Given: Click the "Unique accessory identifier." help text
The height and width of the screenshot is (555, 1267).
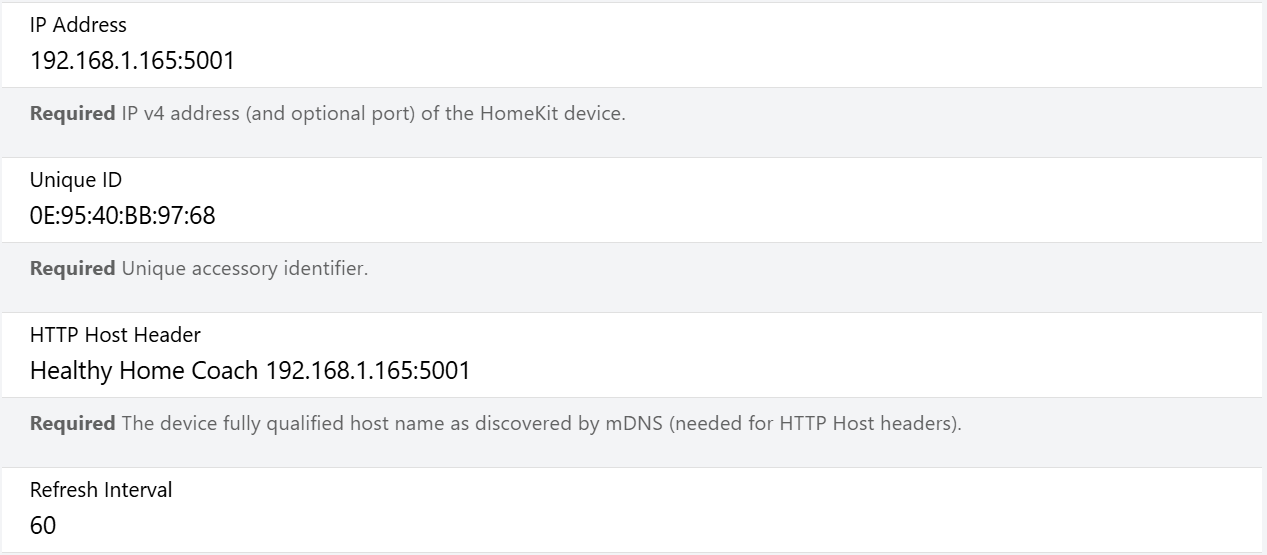Looking at the screenshot, I should click(x=244, y=269).
